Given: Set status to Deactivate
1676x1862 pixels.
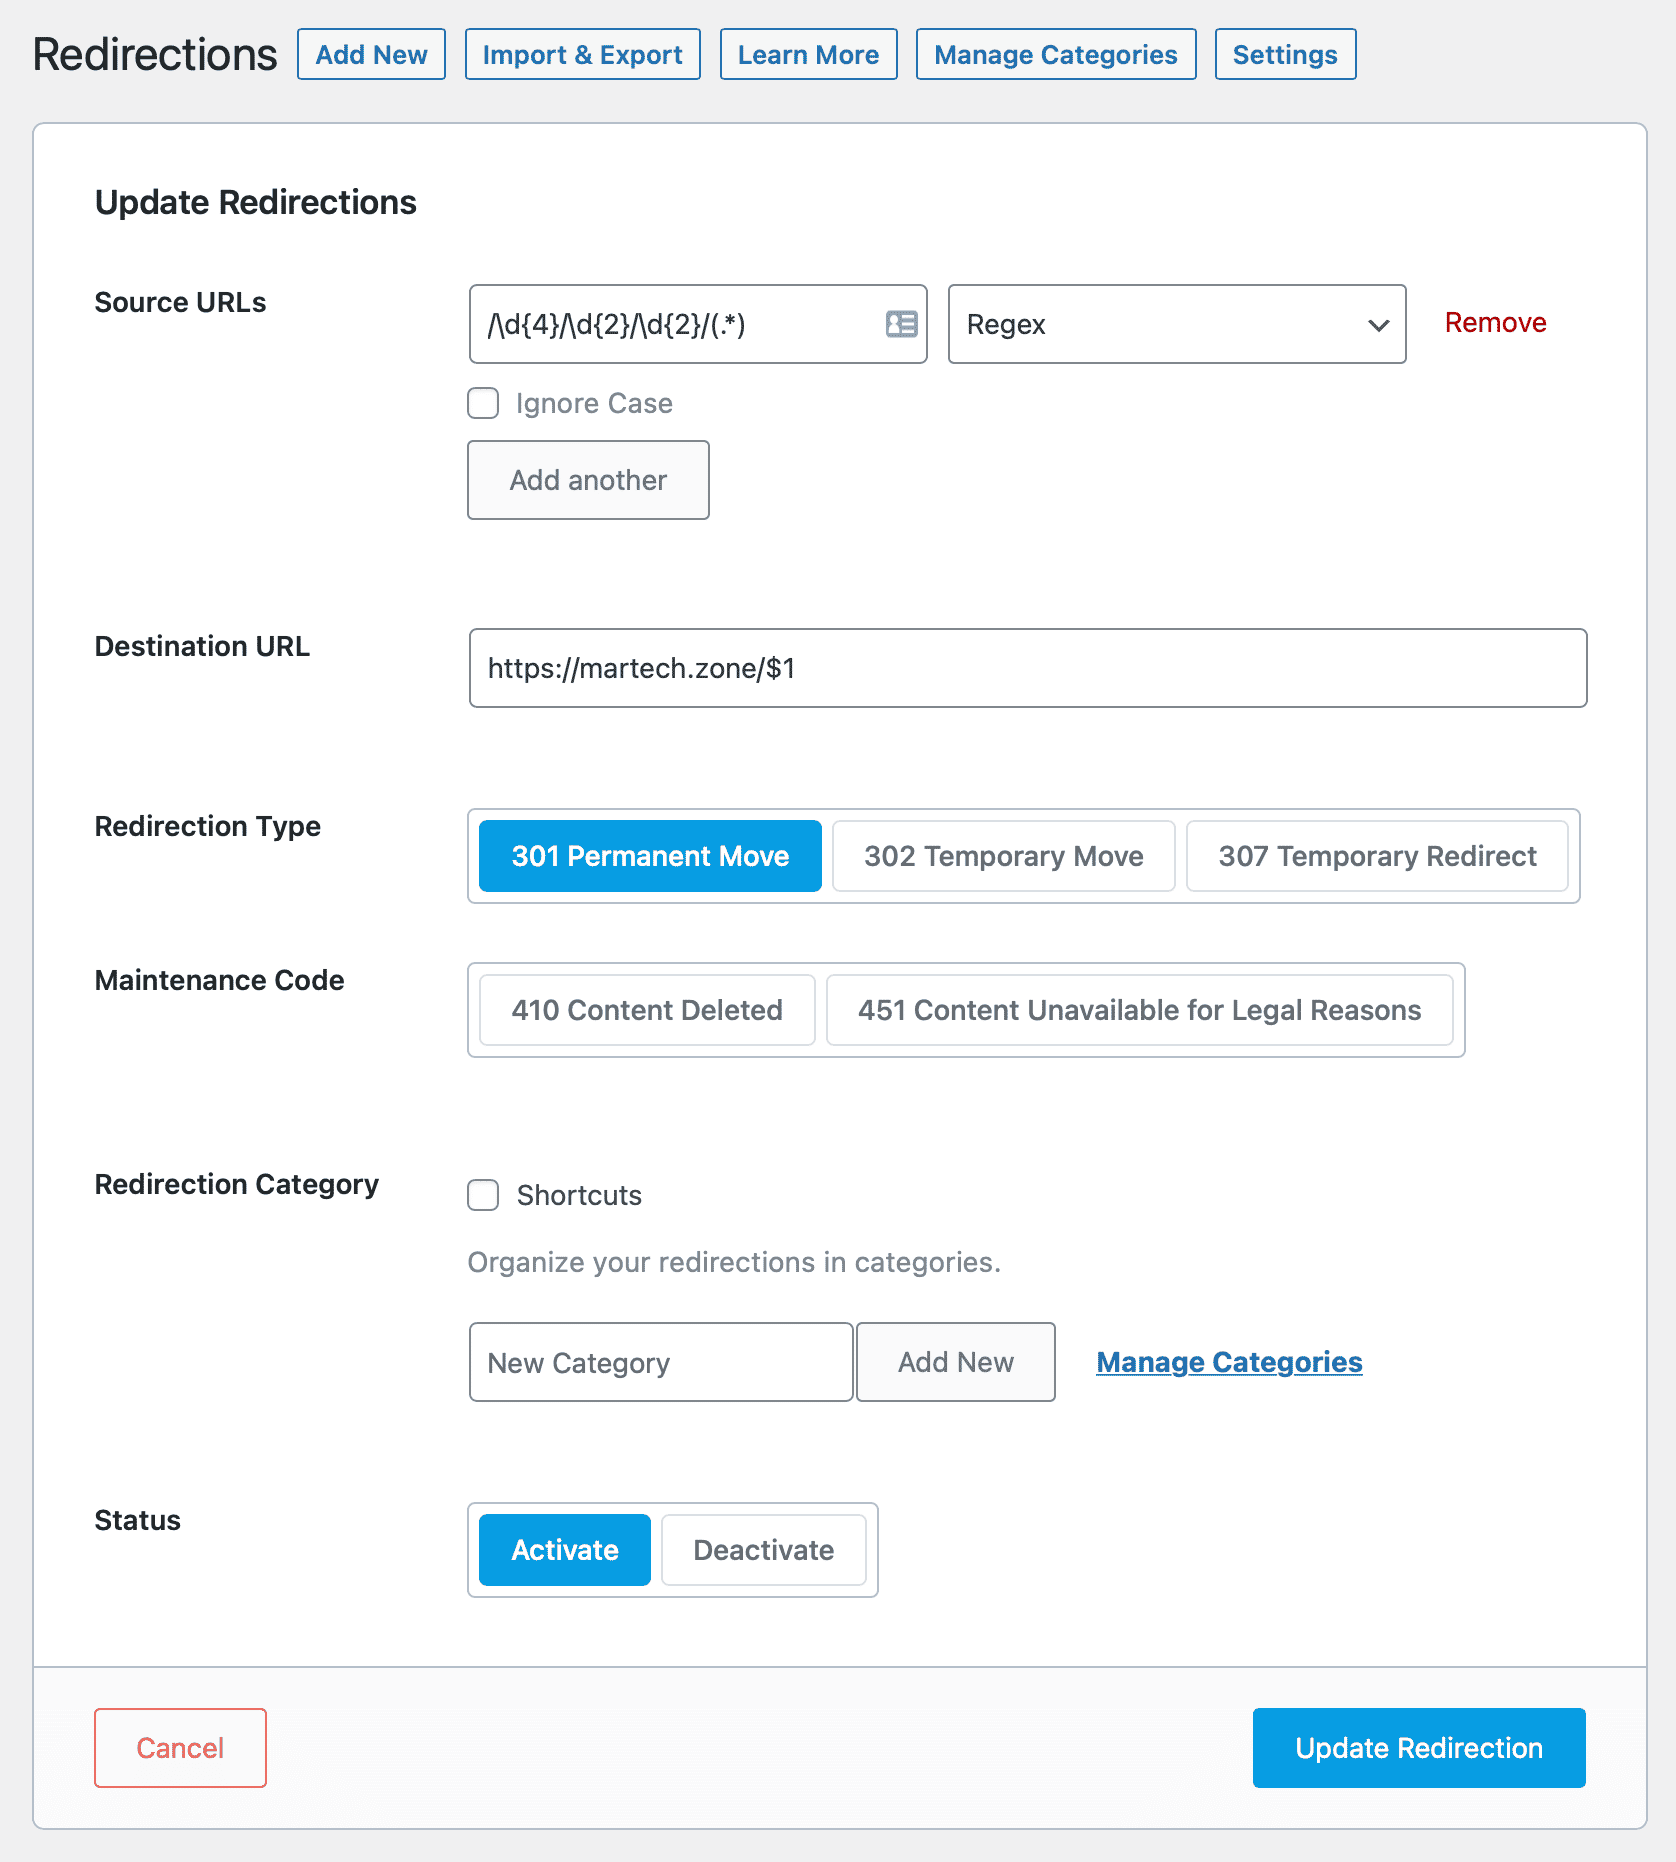Looking at the screenshot, I should (763, 1550).
